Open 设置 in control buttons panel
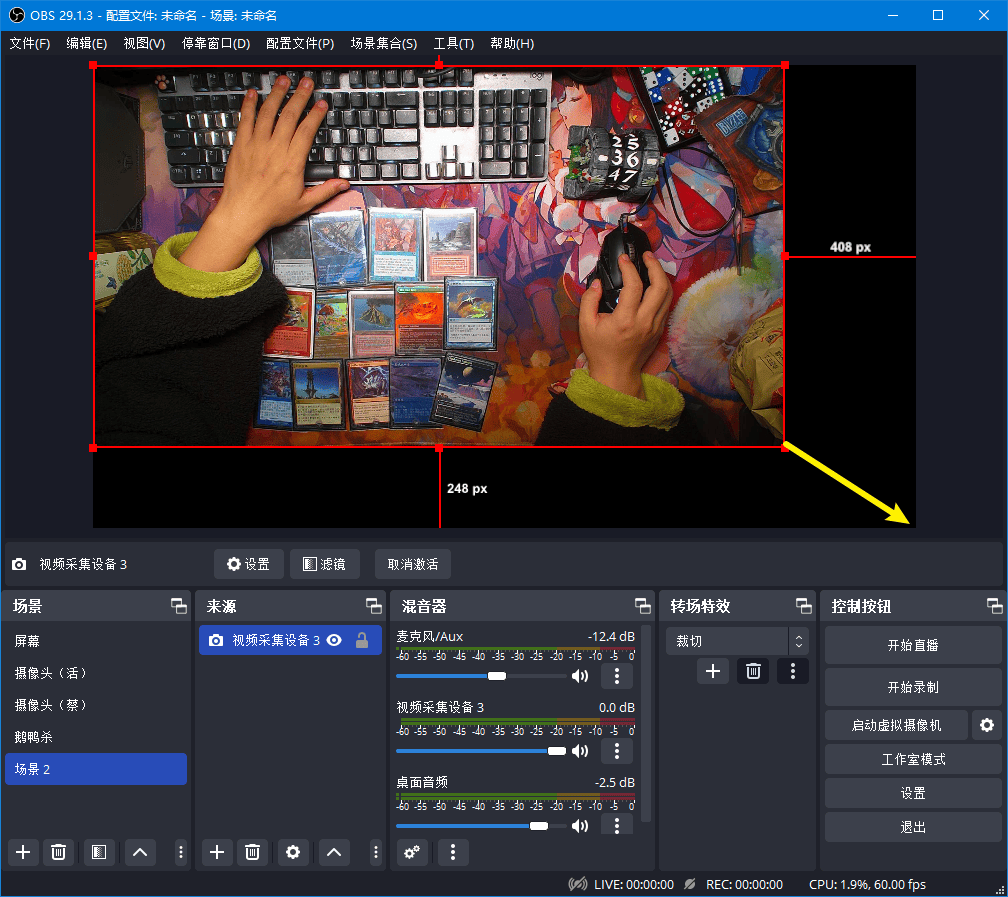 coord(913,793)
